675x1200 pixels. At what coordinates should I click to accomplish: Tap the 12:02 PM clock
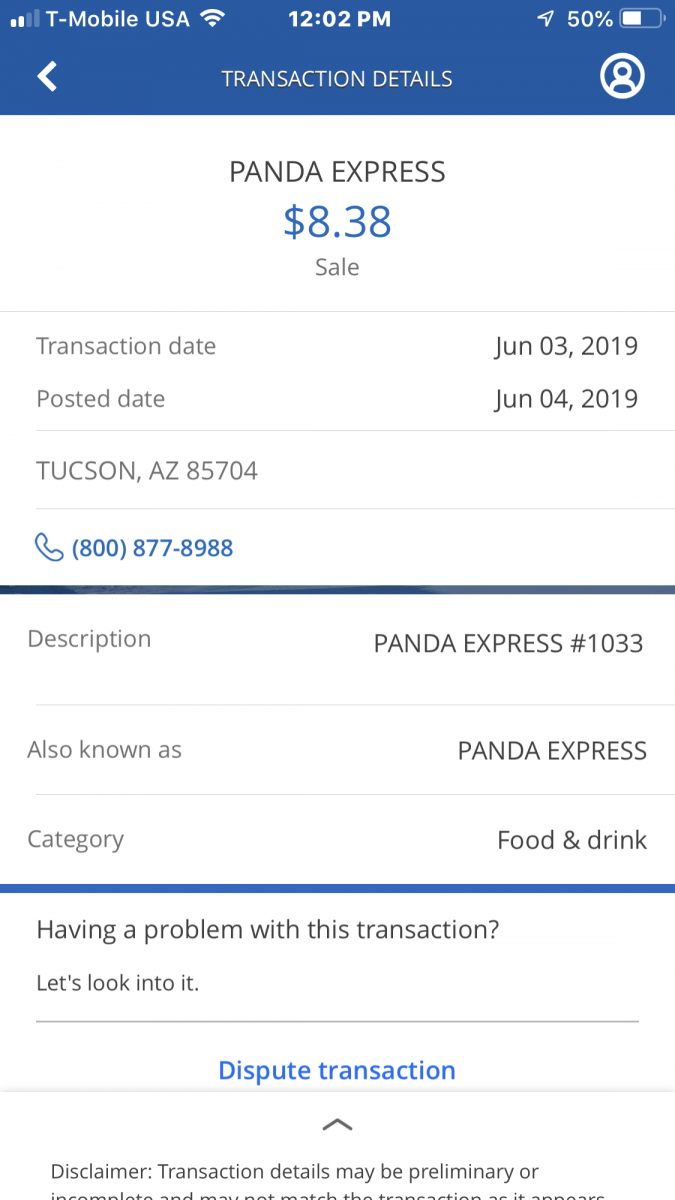click(341, 18)
